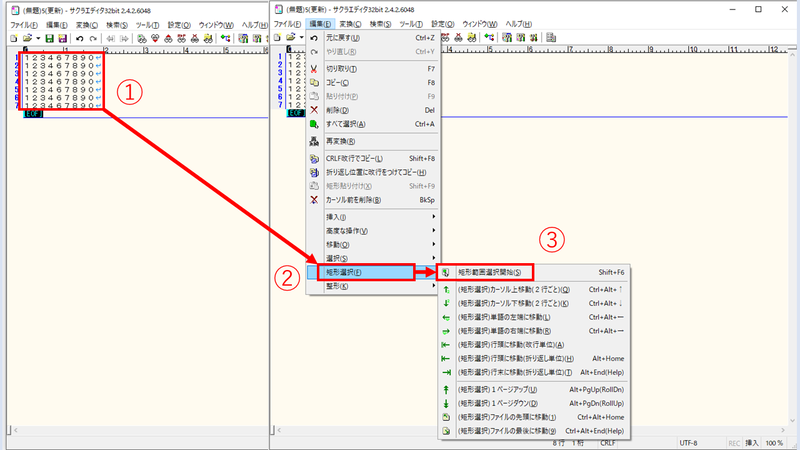Click Clear search mark icon in left window
Viewport: 800px width, 450px height.
pos(194,38)
